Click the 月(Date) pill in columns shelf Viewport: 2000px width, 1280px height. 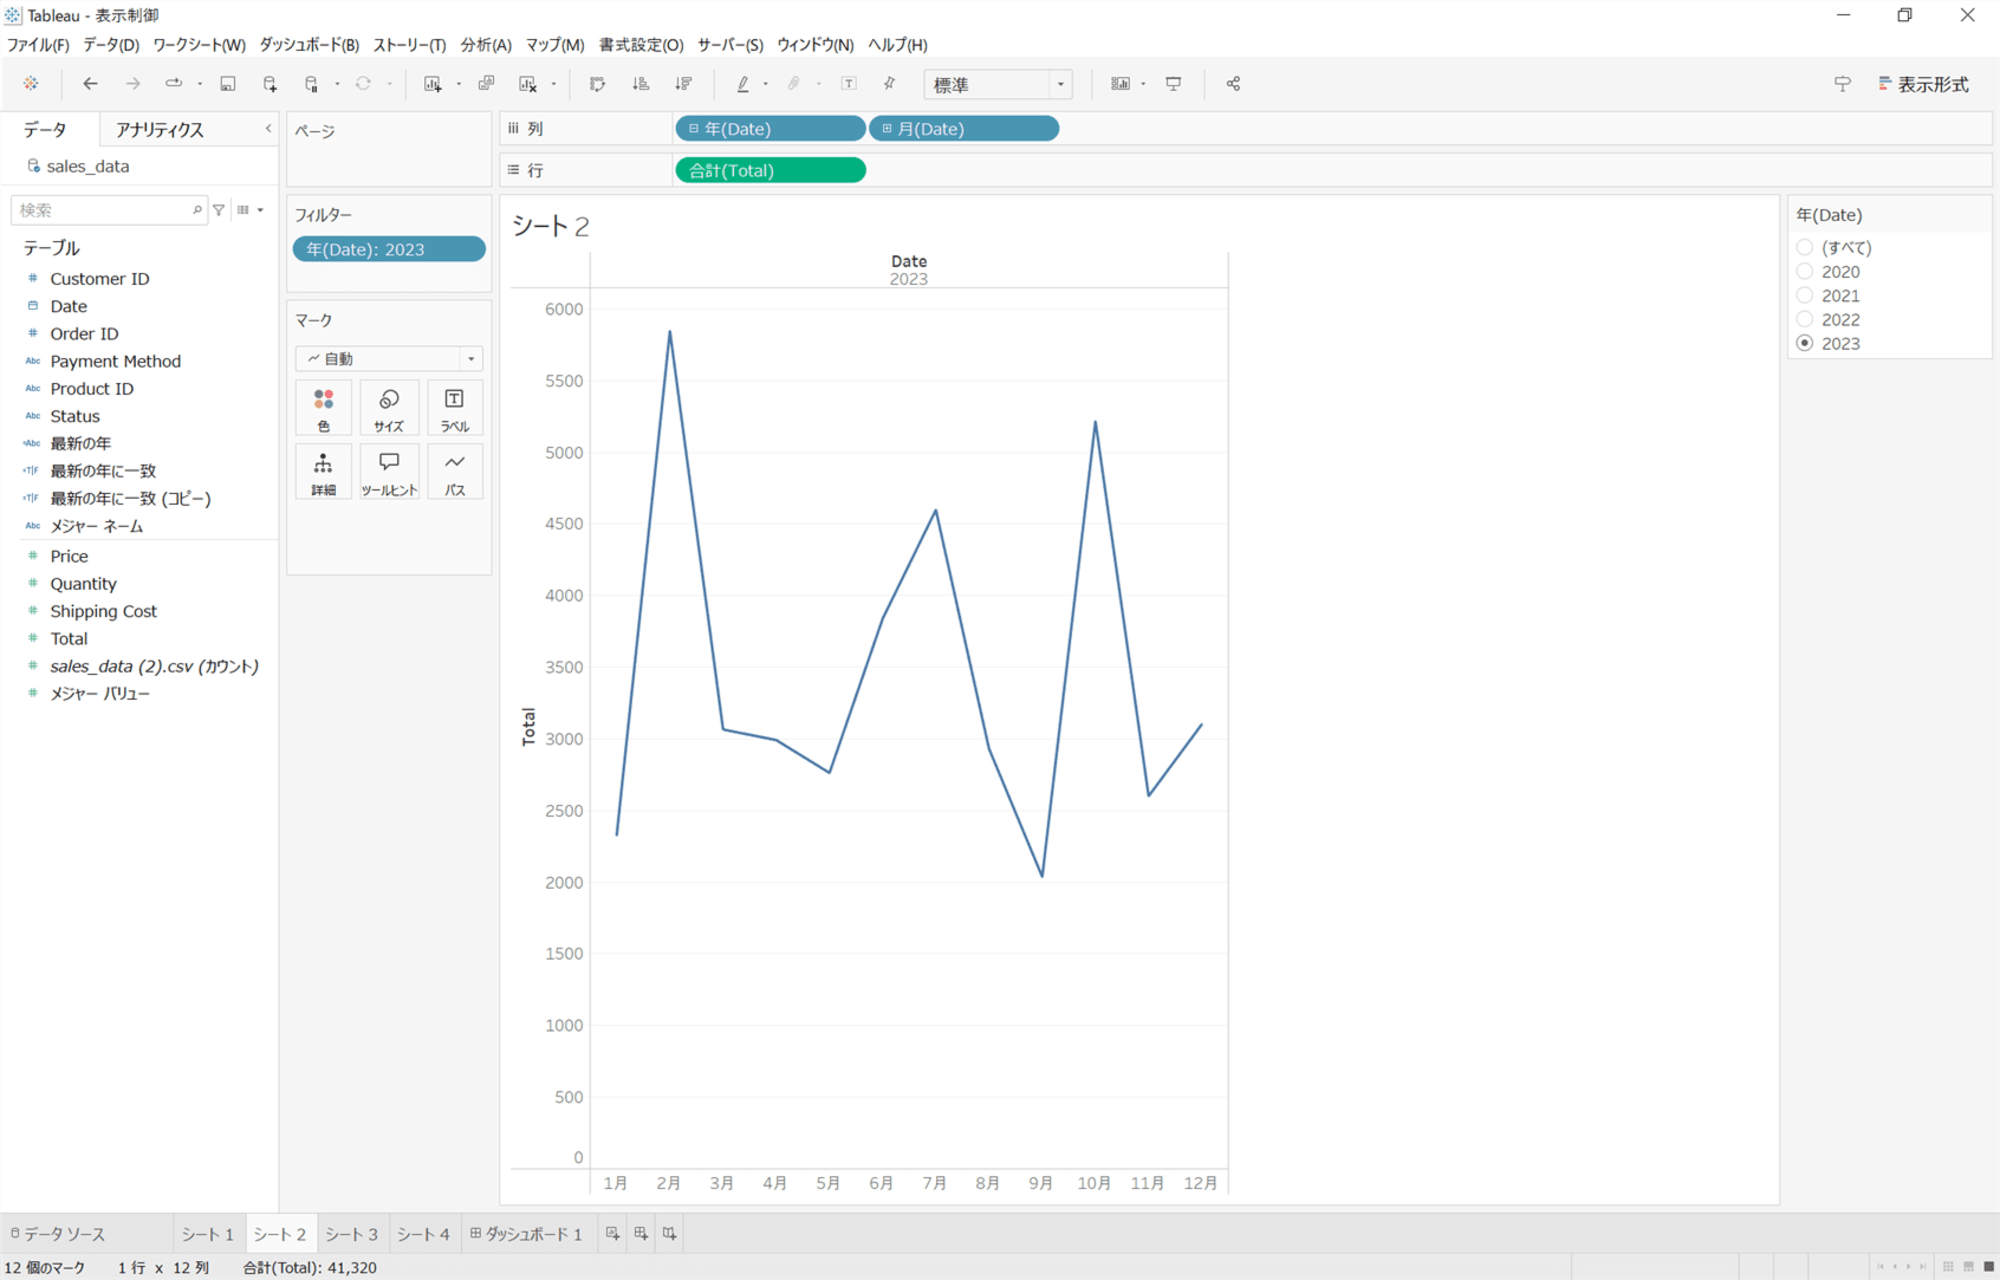(964, 129)
